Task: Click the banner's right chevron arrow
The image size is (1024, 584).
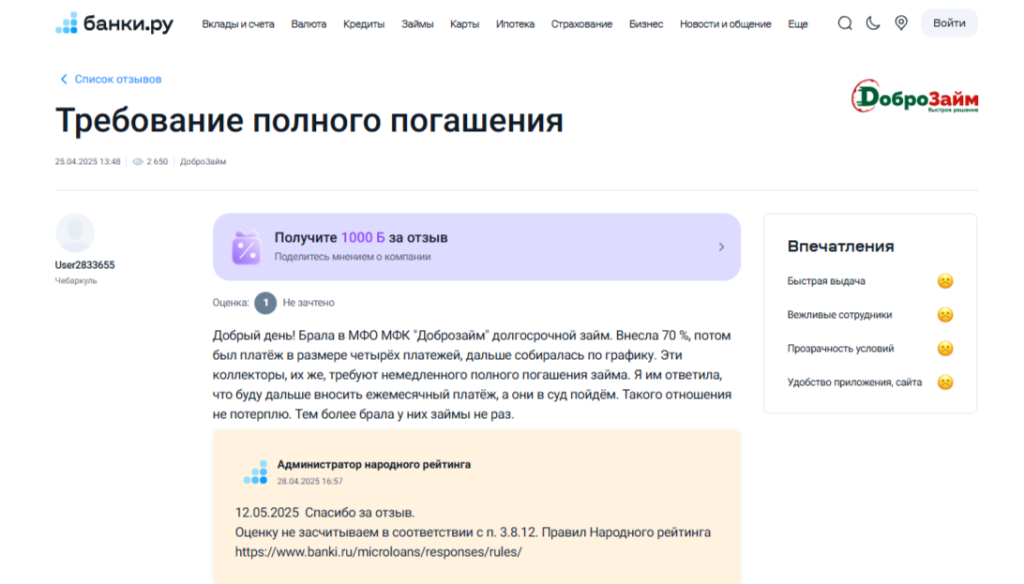Action: point(721,247)
